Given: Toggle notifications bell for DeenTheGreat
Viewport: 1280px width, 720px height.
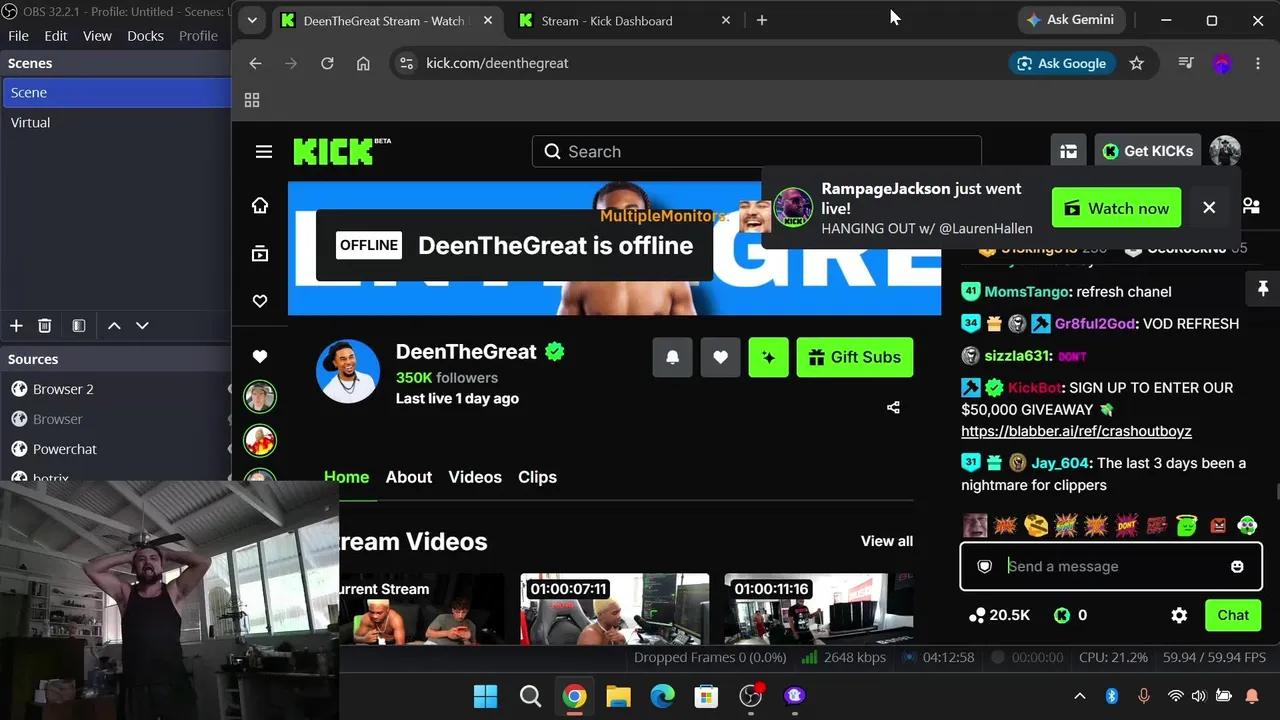Looking at the screenshot, I should click(673, 357).
